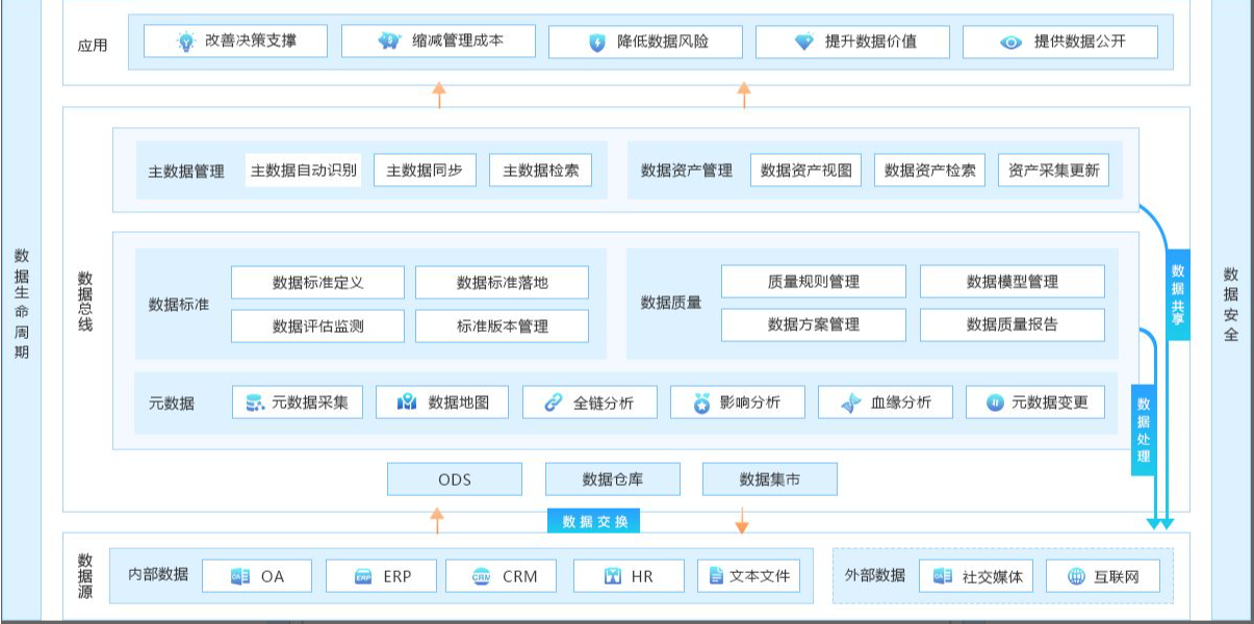Screen dimensions: 1254x624
Task: Click the OA system icon
Action: tap(240, 576)
